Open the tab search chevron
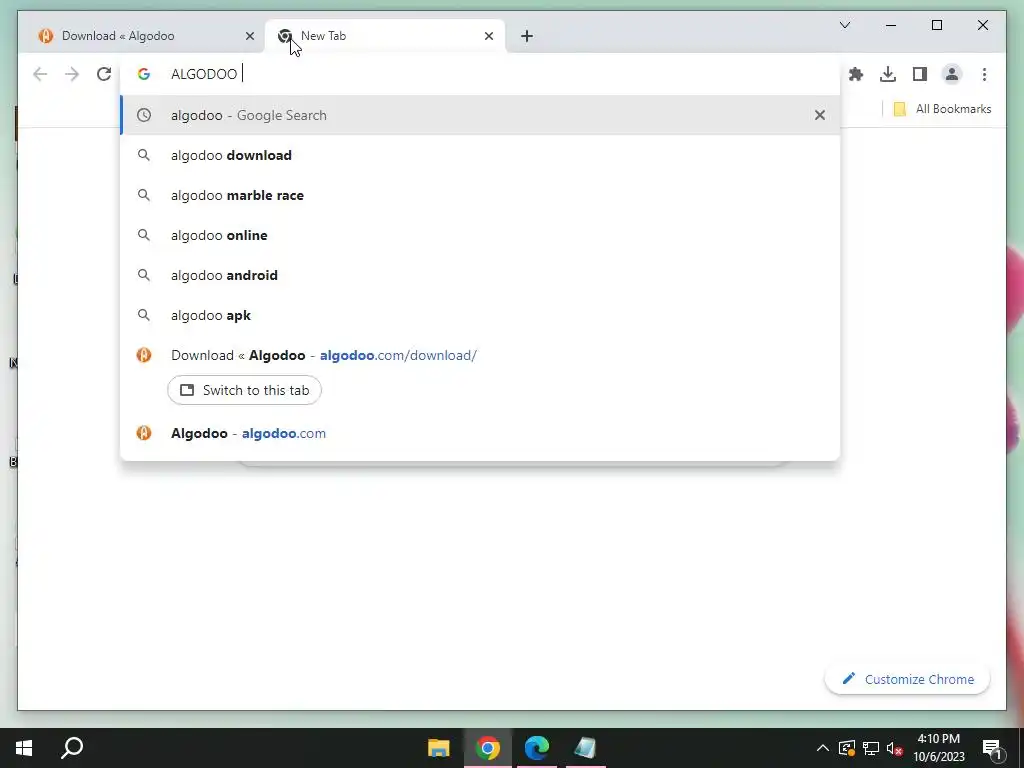Image resolution: width=1024 pixels, height=768 pixels. tap(844, 25)
